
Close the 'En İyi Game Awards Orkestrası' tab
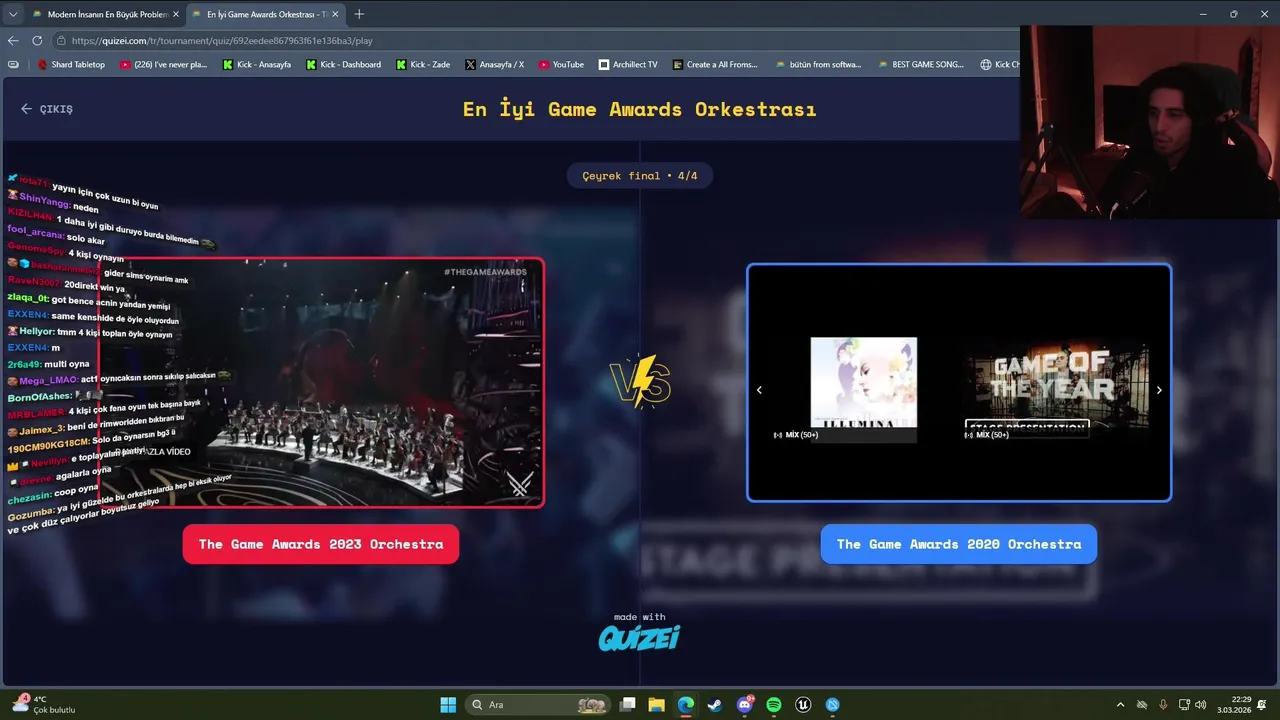(x=335, y=14)
